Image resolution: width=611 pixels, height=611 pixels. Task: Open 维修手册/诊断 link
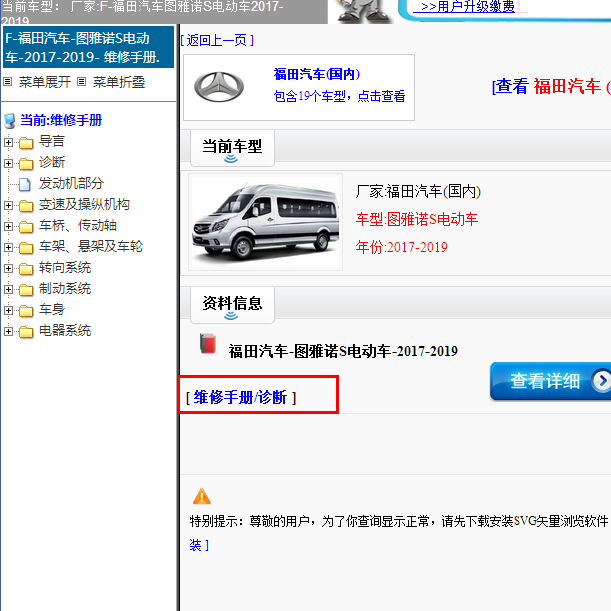click(241, 397)
